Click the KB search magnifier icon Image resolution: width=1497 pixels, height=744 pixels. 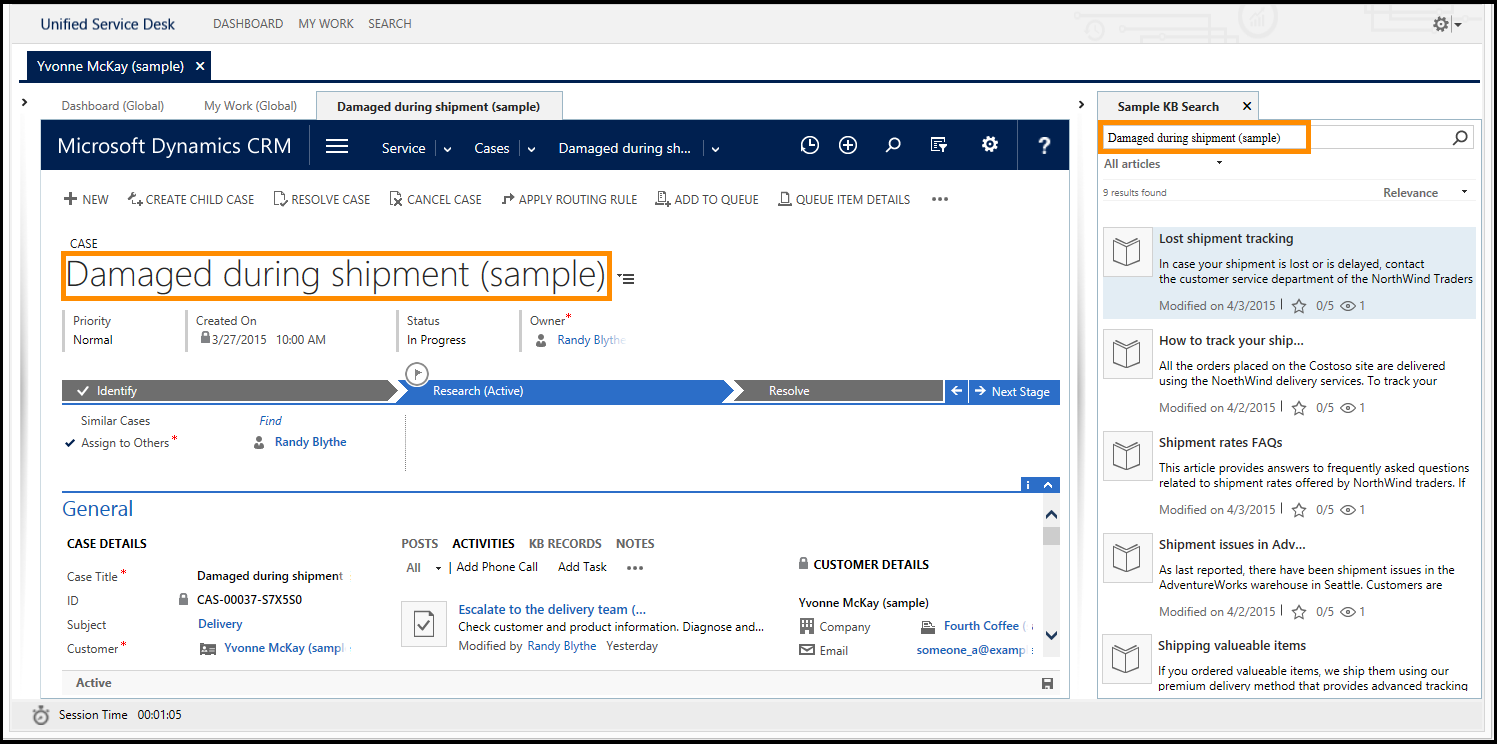[x=1460, y=138]
